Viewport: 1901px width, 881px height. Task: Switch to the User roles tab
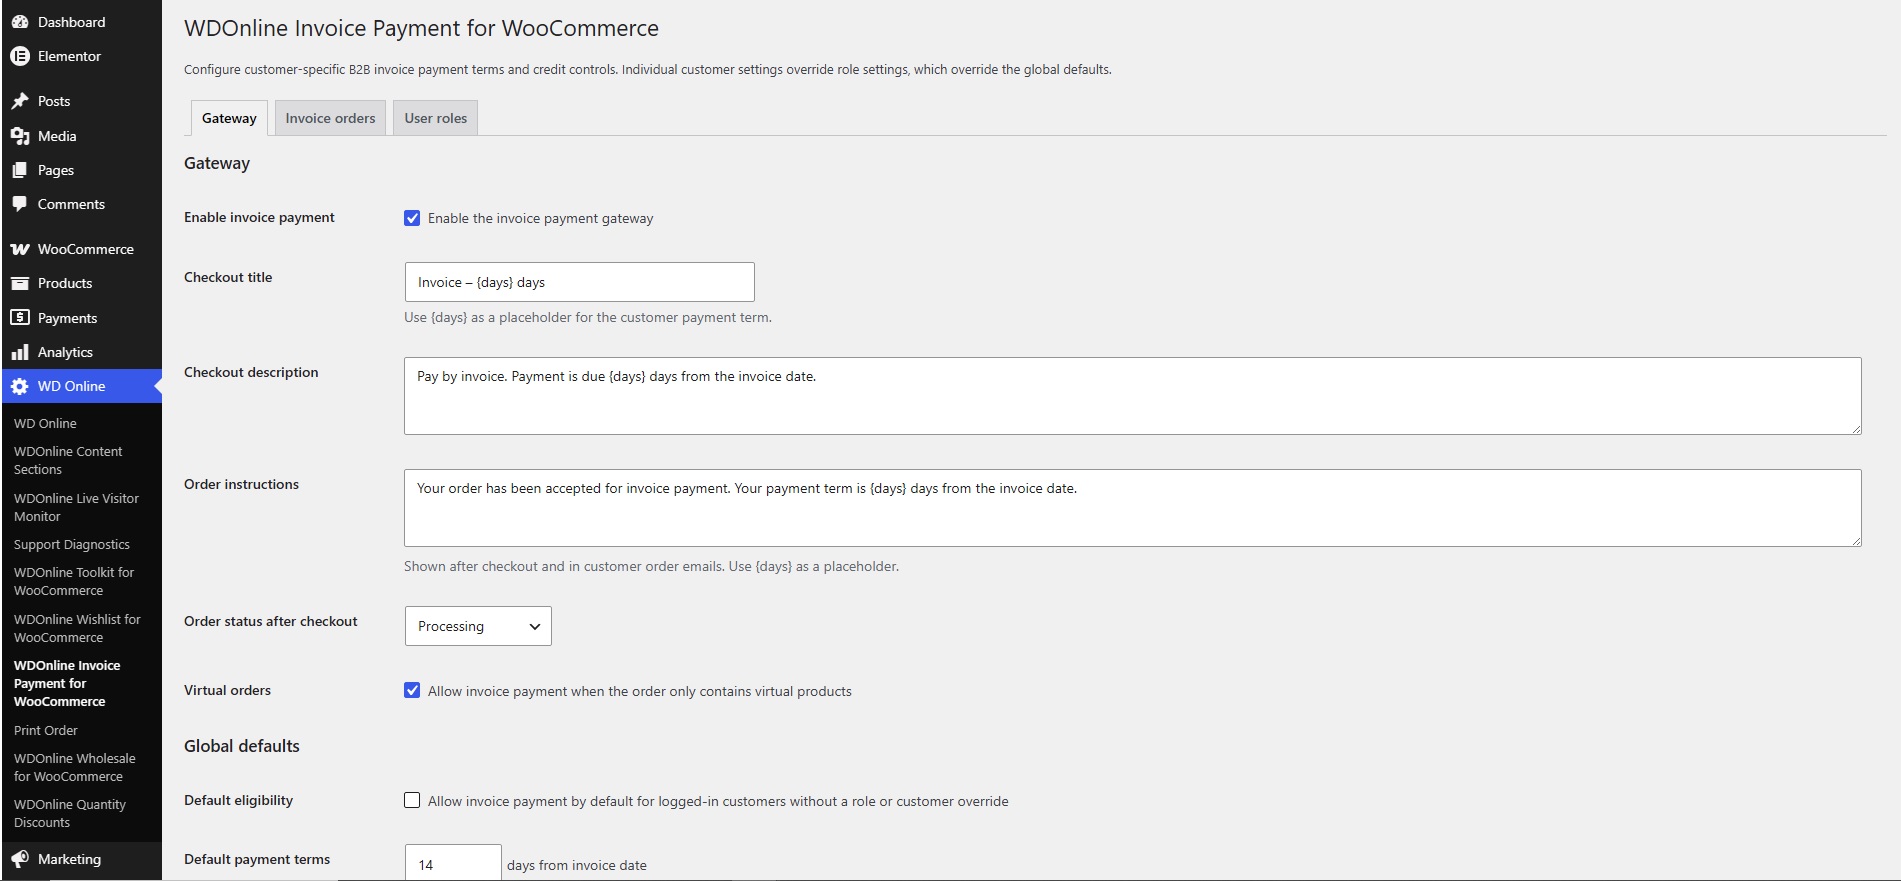[x=435, y=118]
